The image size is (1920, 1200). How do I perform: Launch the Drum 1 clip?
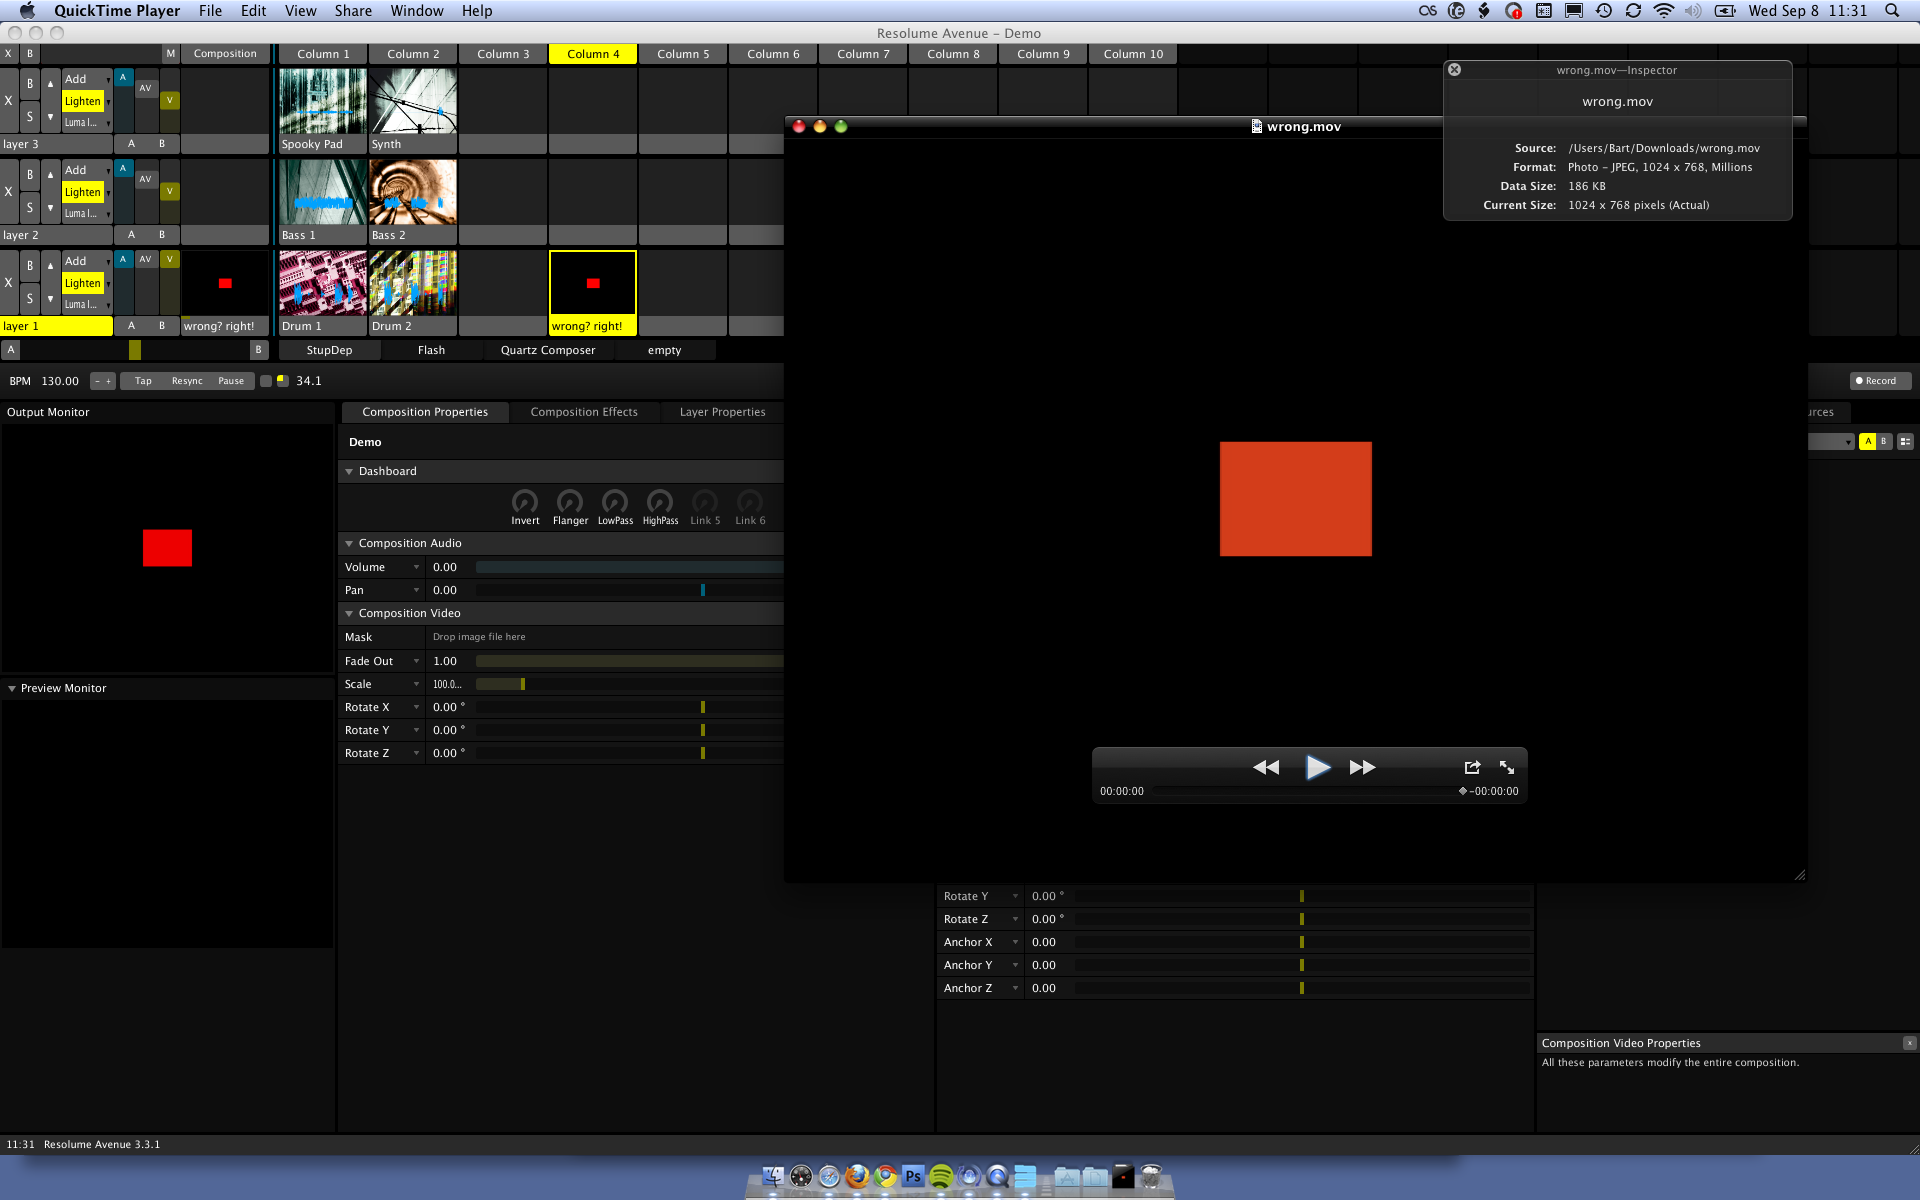click(x=323, y=283)
